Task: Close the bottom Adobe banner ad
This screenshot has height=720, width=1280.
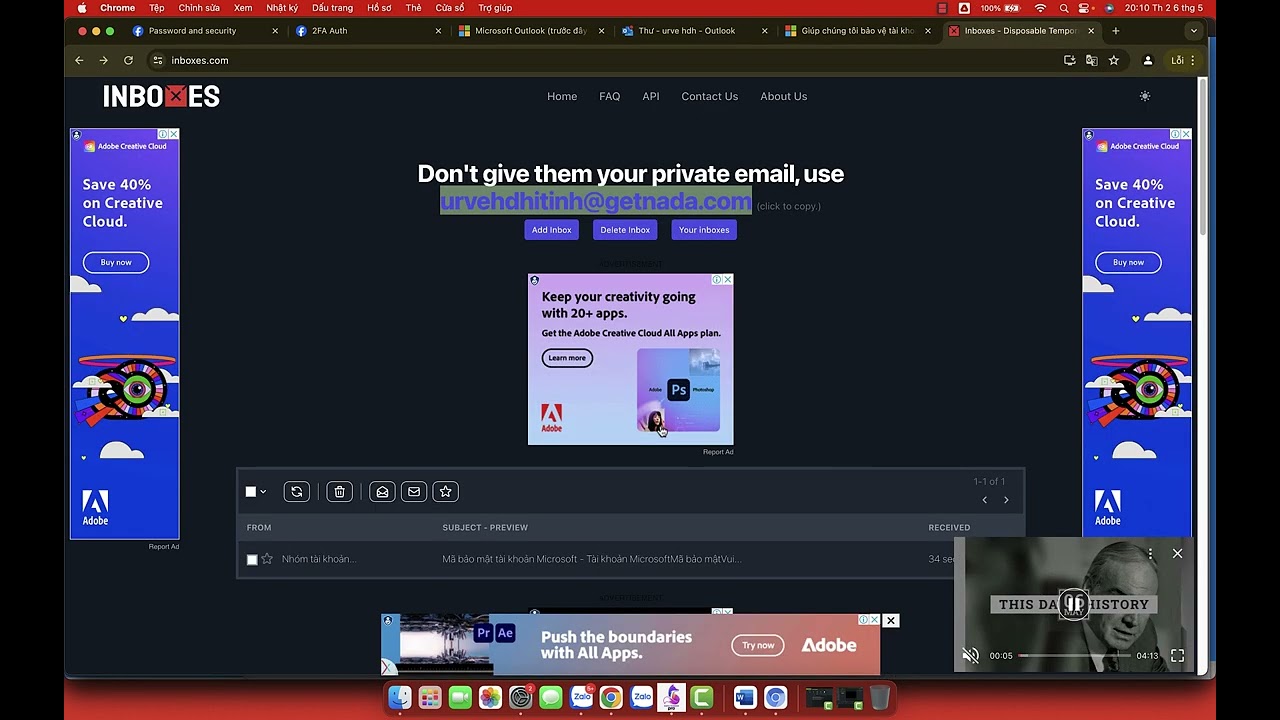Action: point(890,621)
